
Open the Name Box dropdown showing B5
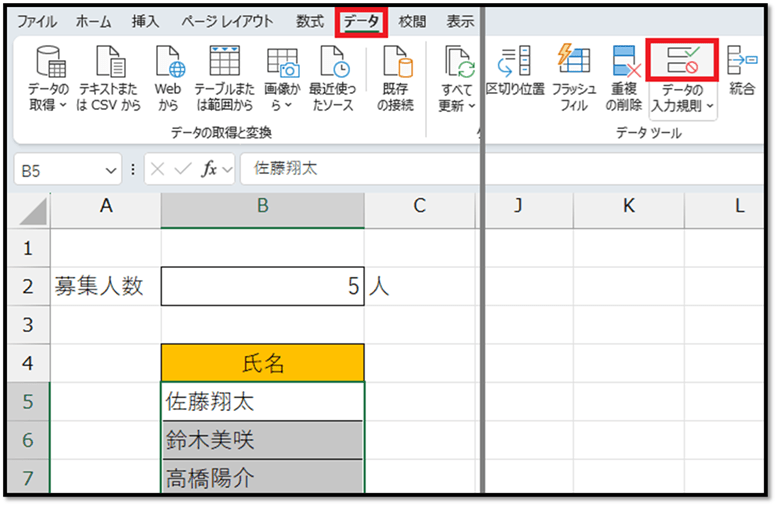coord(109,170)
